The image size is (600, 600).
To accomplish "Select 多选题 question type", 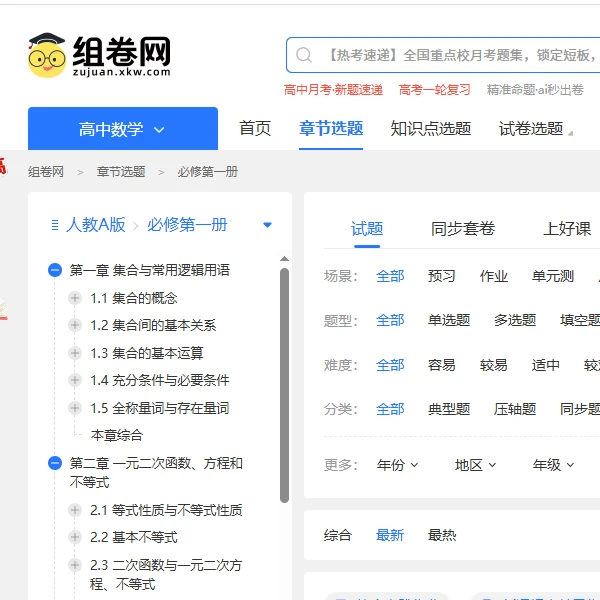I will click(515, 320).
